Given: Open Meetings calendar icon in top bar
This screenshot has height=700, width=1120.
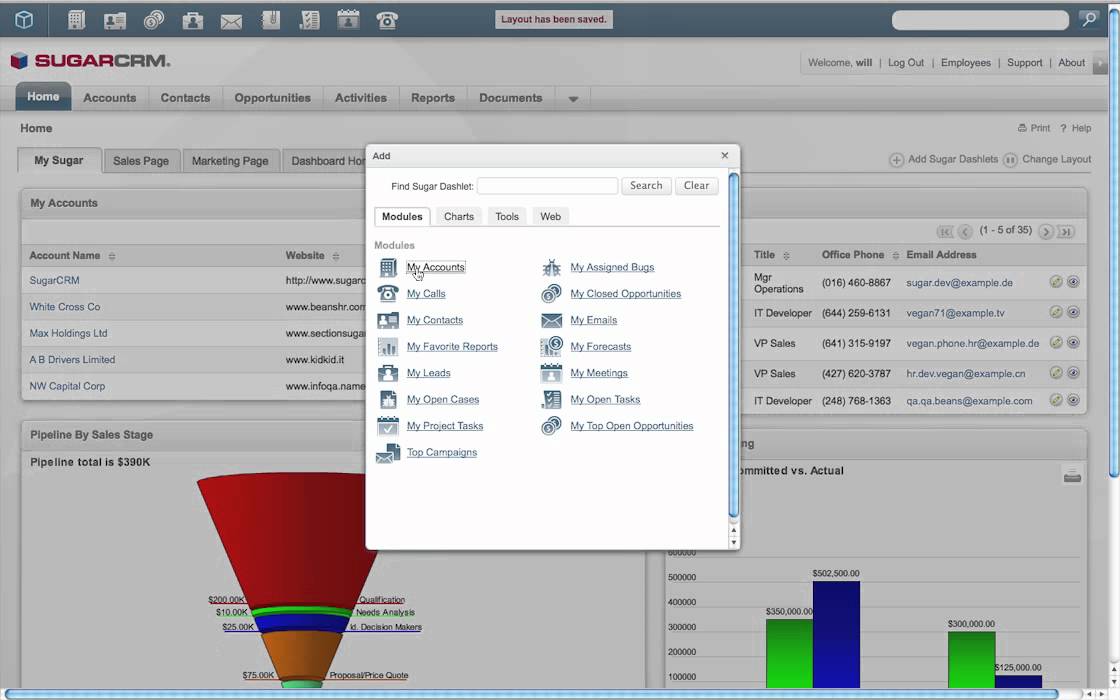Looking at the screenshot, I should click(348, 19).
